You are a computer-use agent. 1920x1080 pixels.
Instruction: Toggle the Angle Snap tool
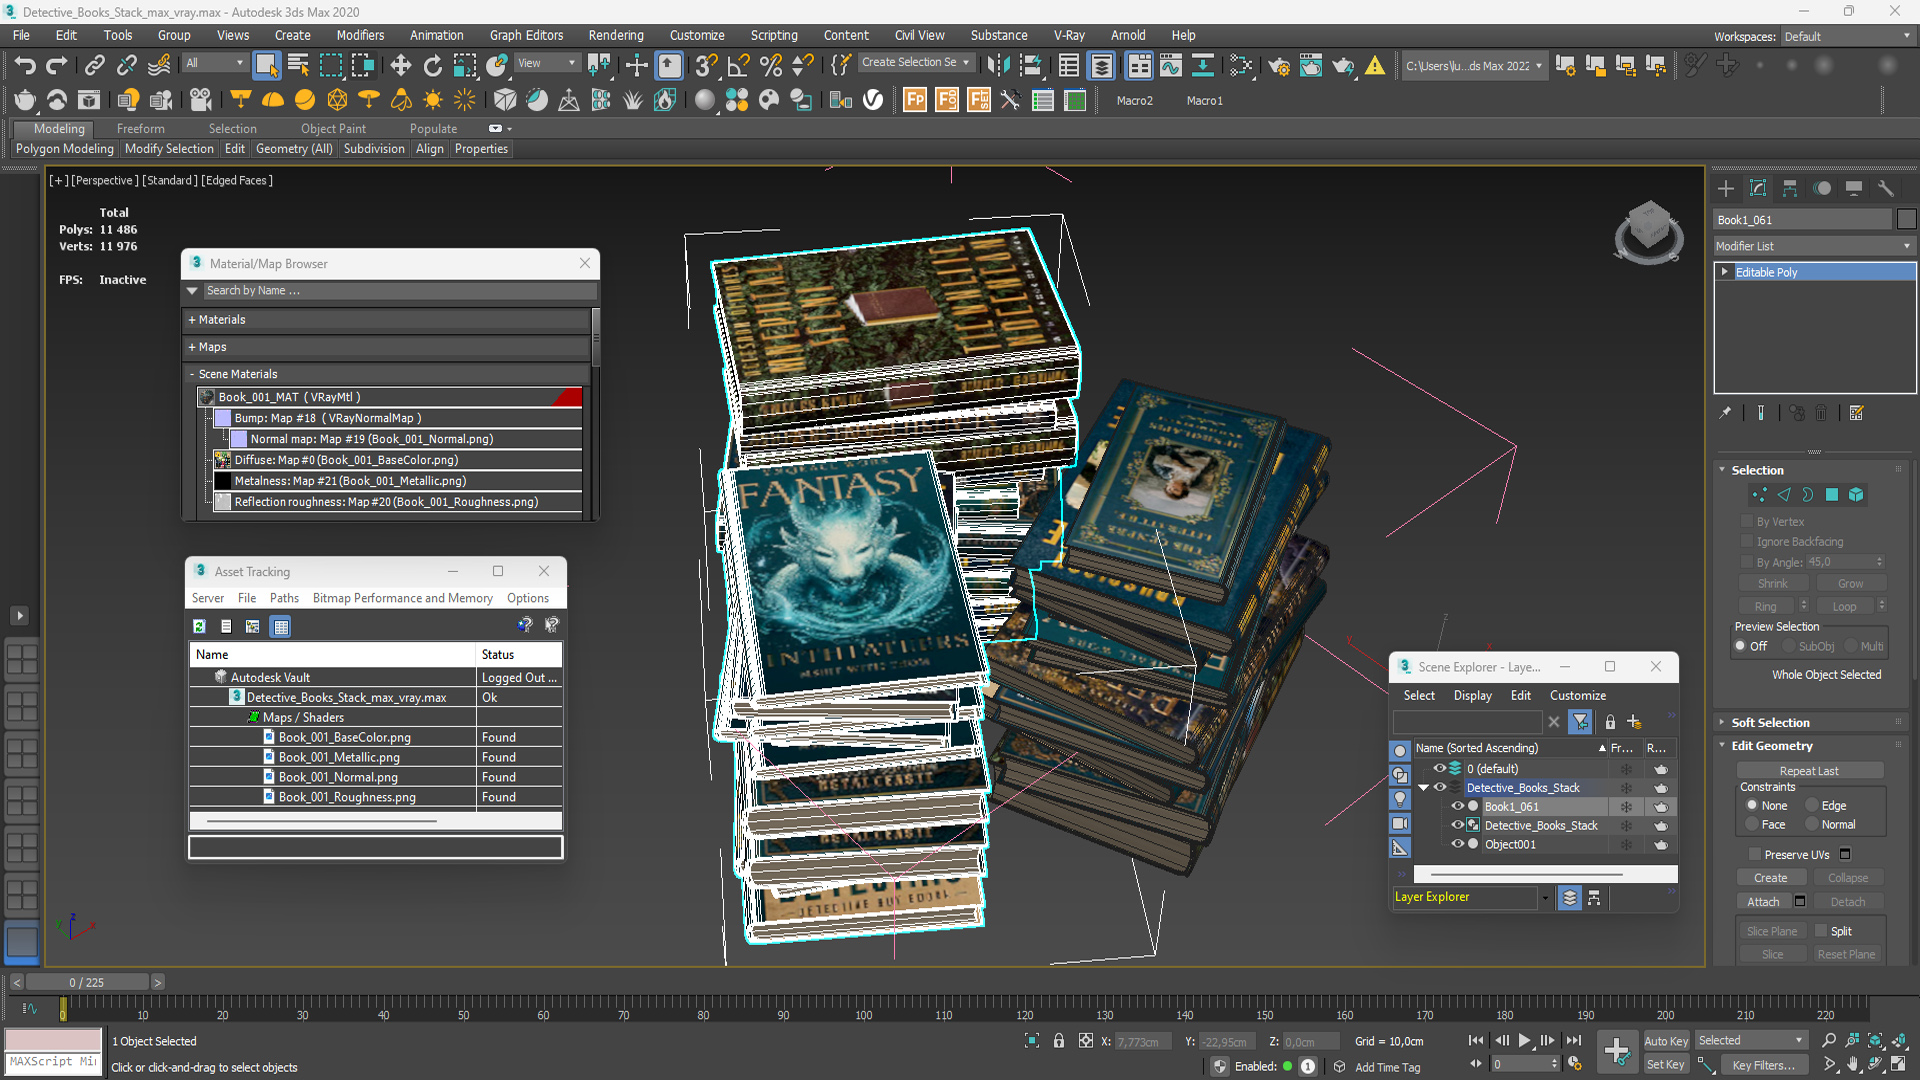point(739,66)
